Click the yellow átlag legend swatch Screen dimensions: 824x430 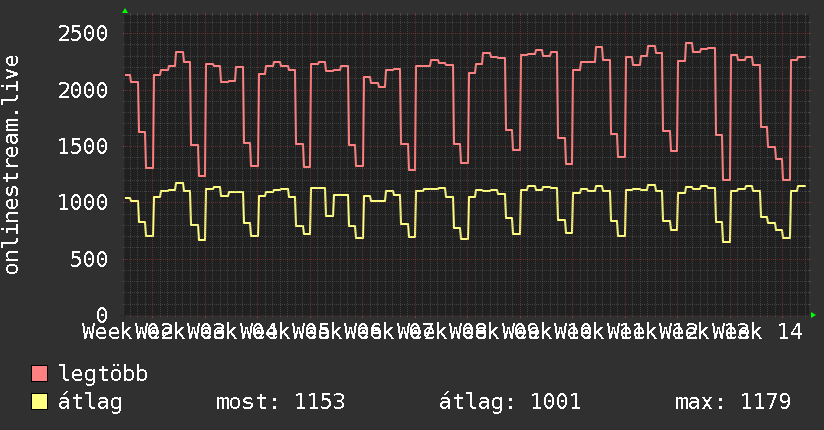click(40, 402)
